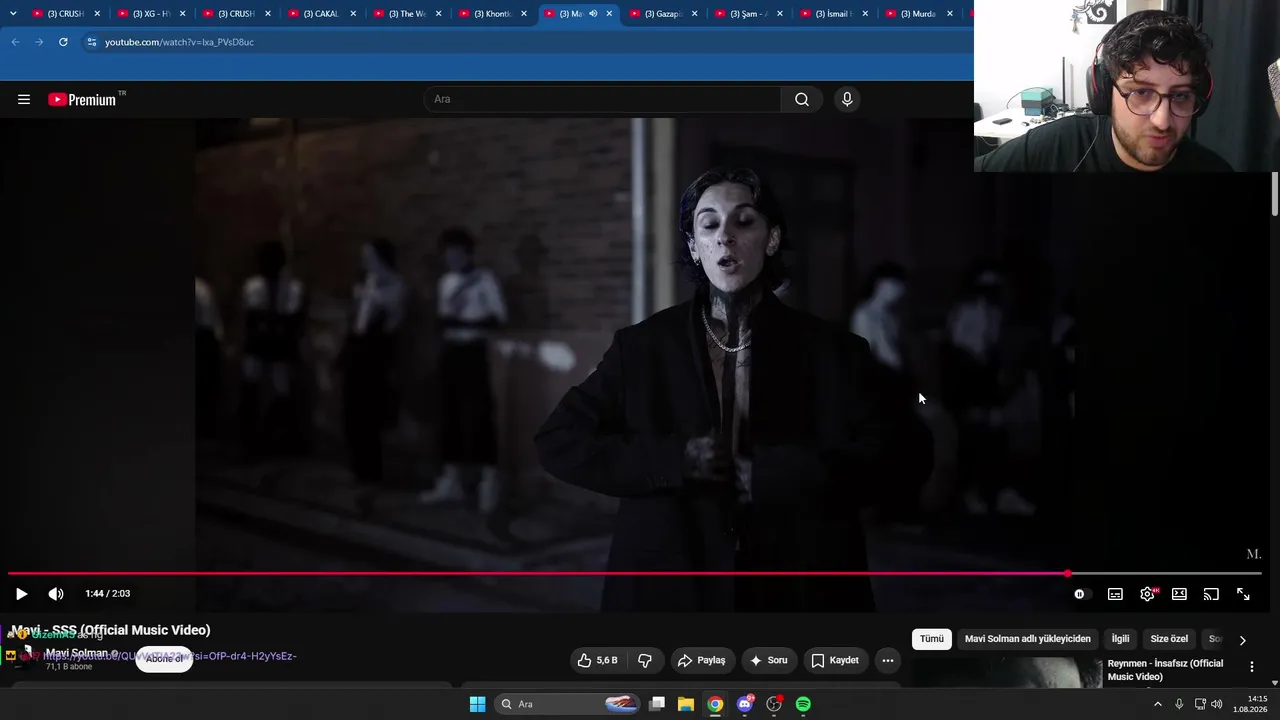Subscribe with the Abone ol button
This screenshot has width=1280, height=720.
pyautogui.click(x=164, y=659)
